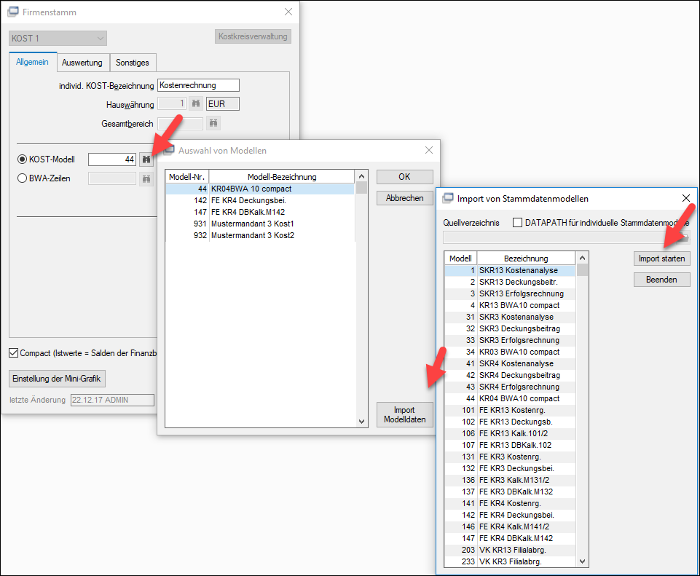This screenshot has width=700, height=576.
Task: Uncheck the Compact Istwerte checkbox
Action: pyautogui.click(x=13, y=353)
